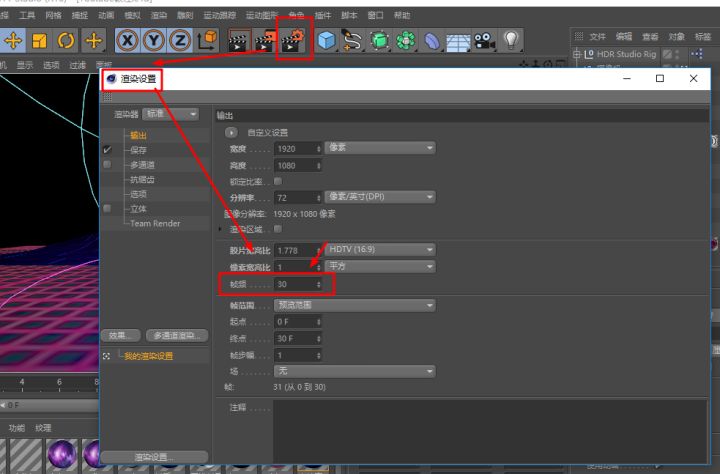Open the 渲染器 标准 dropdown
The height and width of the screenshot is (474, 720).
[171, 115]
